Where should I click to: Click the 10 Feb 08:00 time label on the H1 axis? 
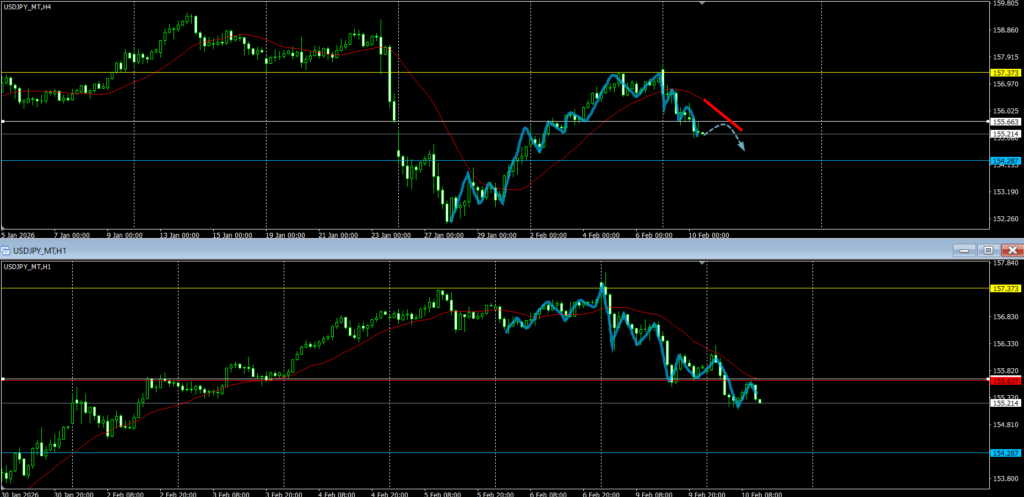click(x=761, y=493)
